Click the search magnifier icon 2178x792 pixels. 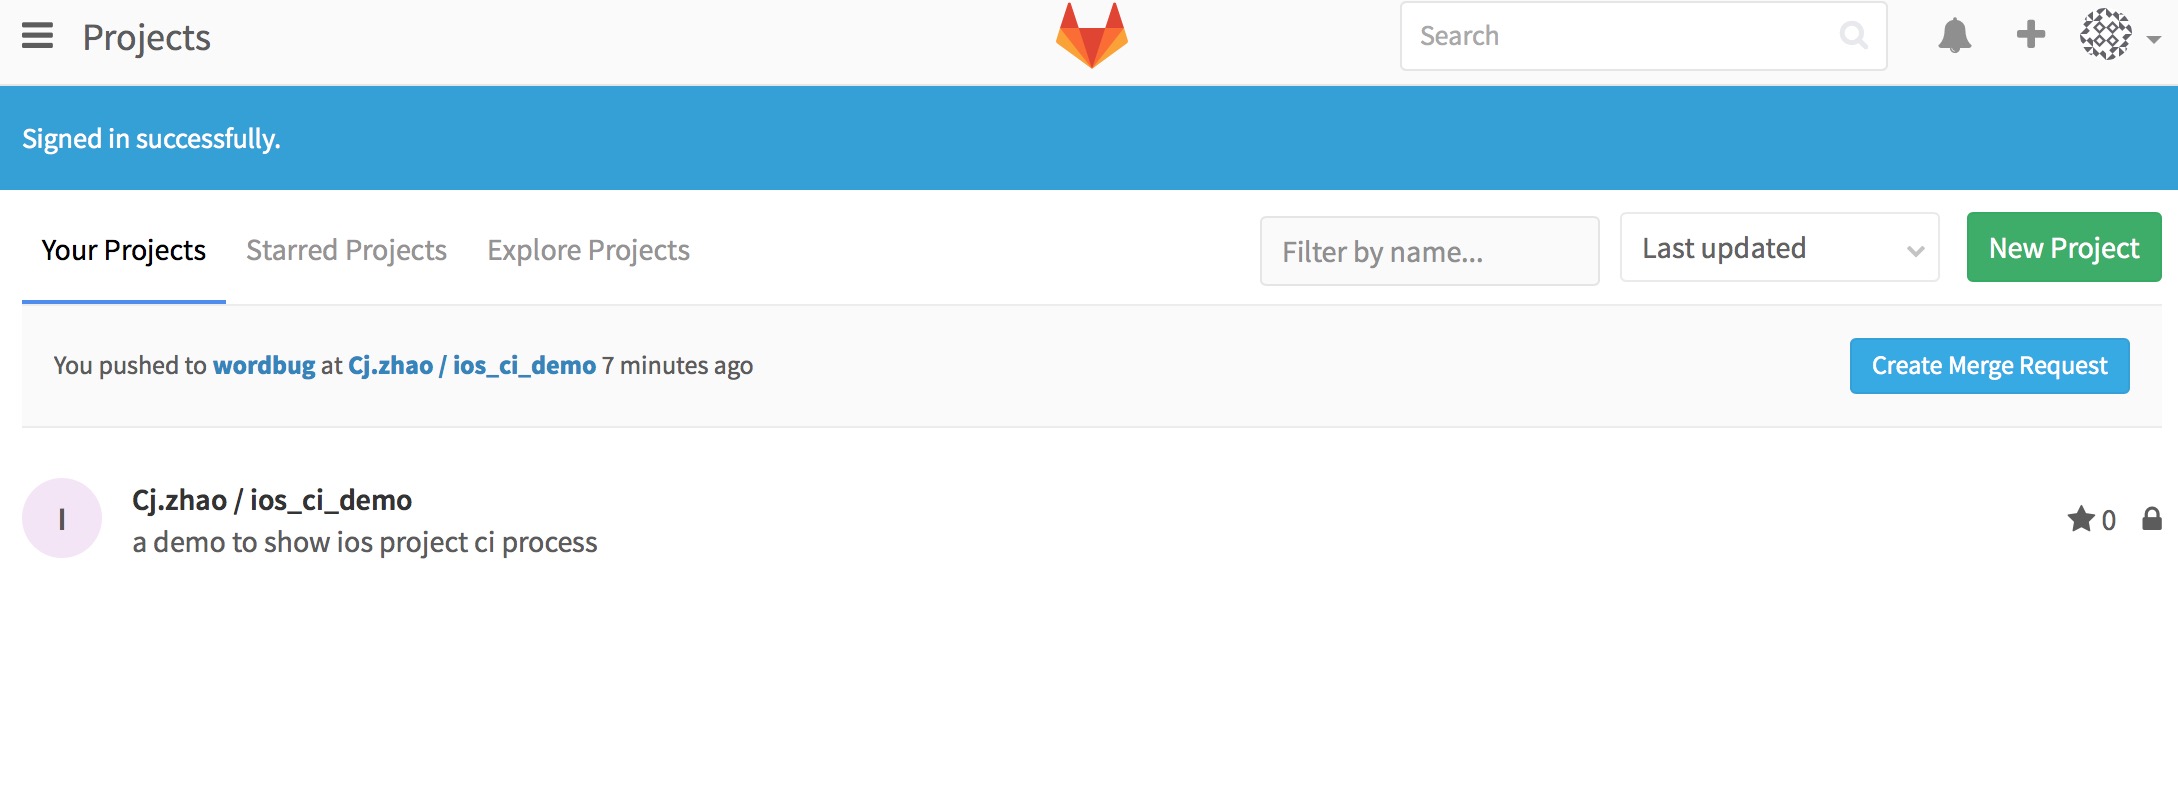[x=1854, y=35]
